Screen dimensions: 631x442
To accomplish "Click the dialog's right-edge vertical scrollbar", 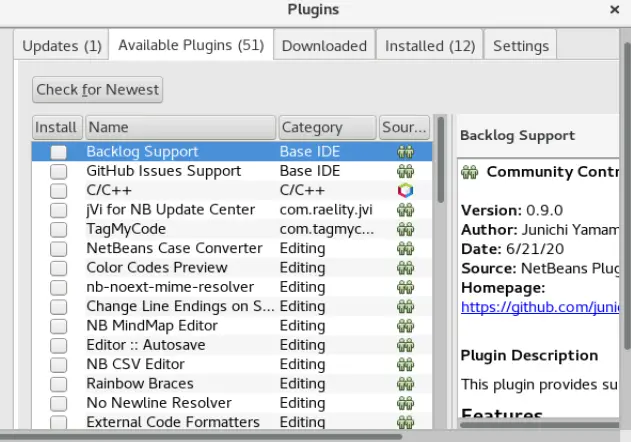I will (x=627, y=196).
